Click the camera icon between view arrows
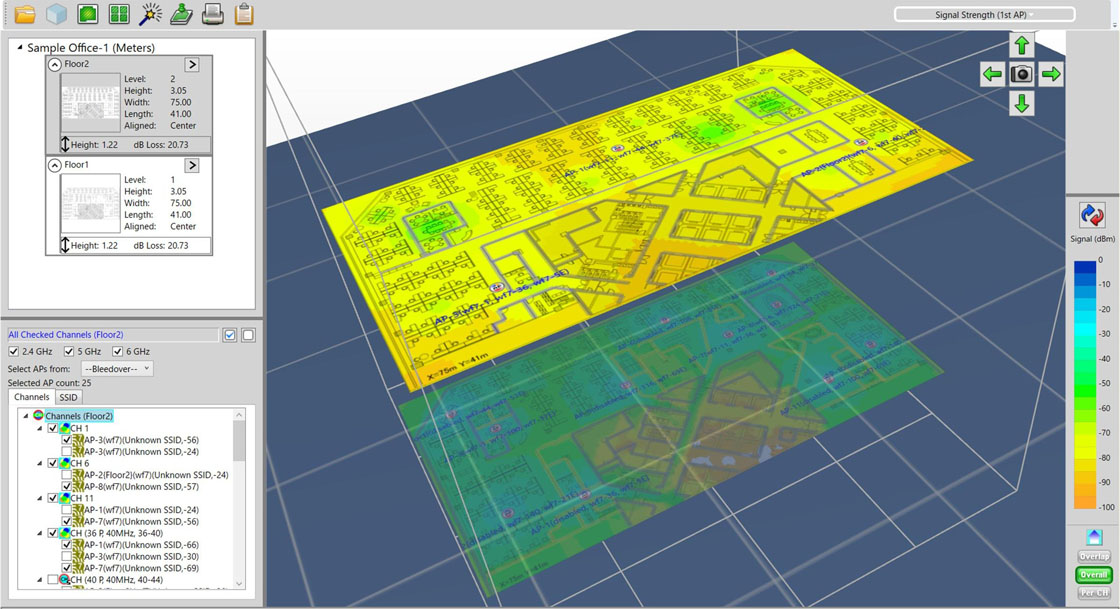The width and height of the screenshot is (1120, 609). tap(1021, 74)
